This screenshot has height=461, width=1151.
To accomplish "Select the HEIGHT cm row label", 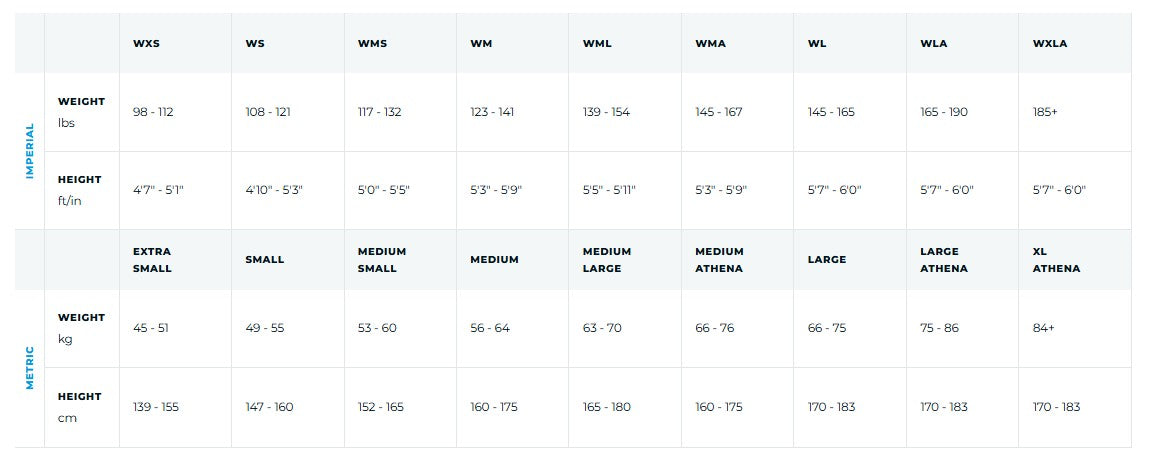I will (x=80, y=407).
